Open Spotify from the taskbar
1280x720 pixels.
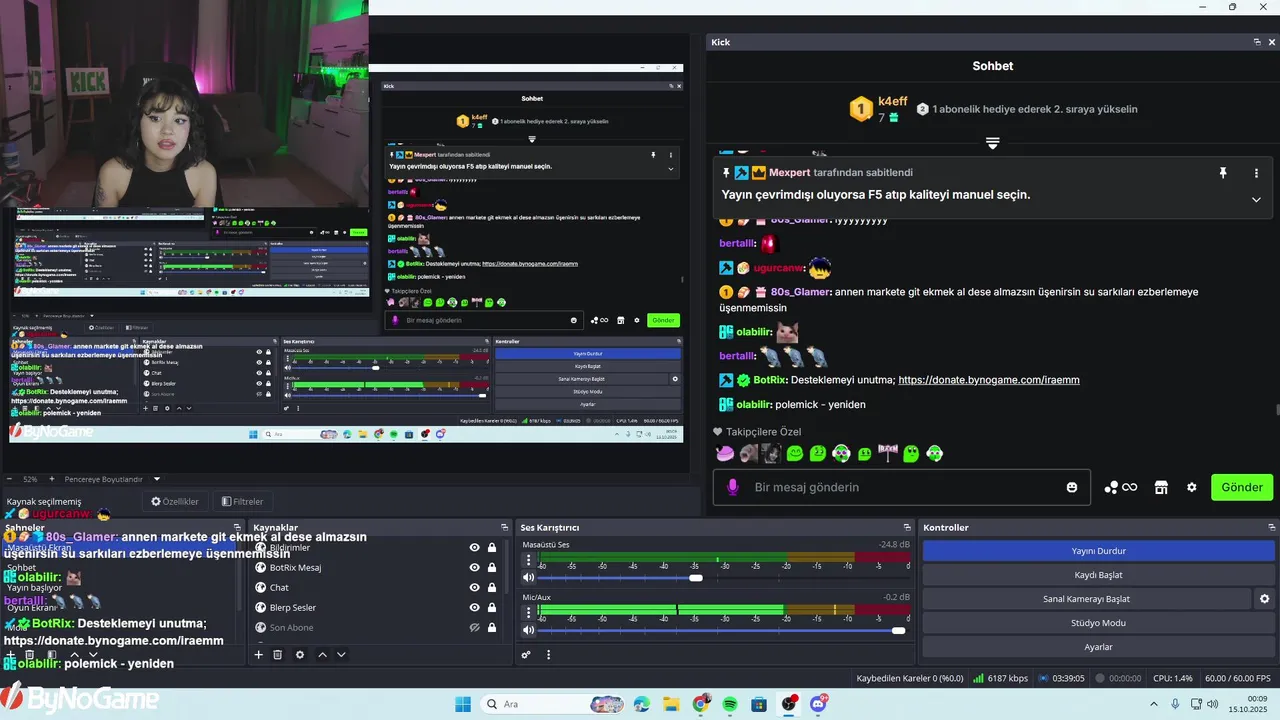click(730, 704)
